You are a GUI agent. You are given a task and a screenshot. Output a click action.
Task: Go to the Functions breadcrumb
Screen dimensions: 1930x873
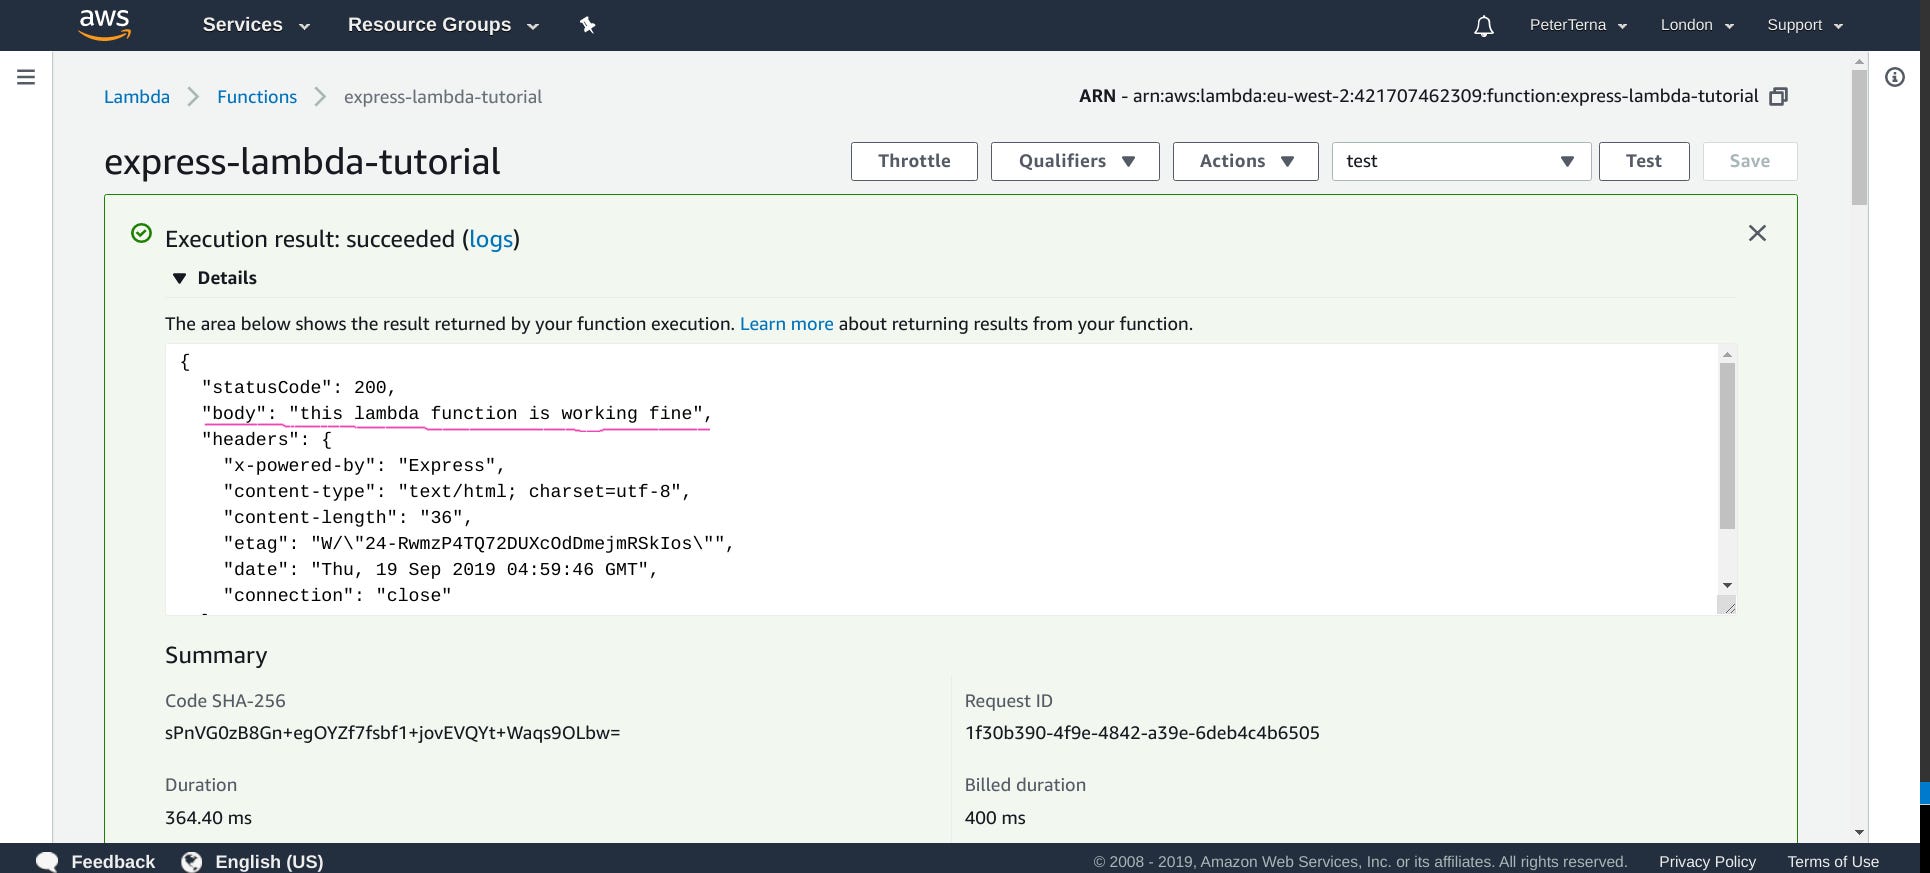[257, 97]
